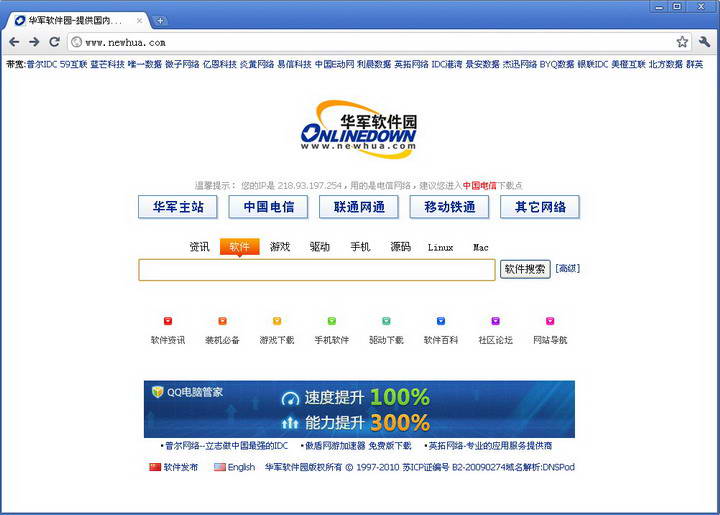Image resolution: width=720 pixels, height=515 pixels.
Task: Click the Chinese flag icon by 软件发布
Action: tap(155, 467)
